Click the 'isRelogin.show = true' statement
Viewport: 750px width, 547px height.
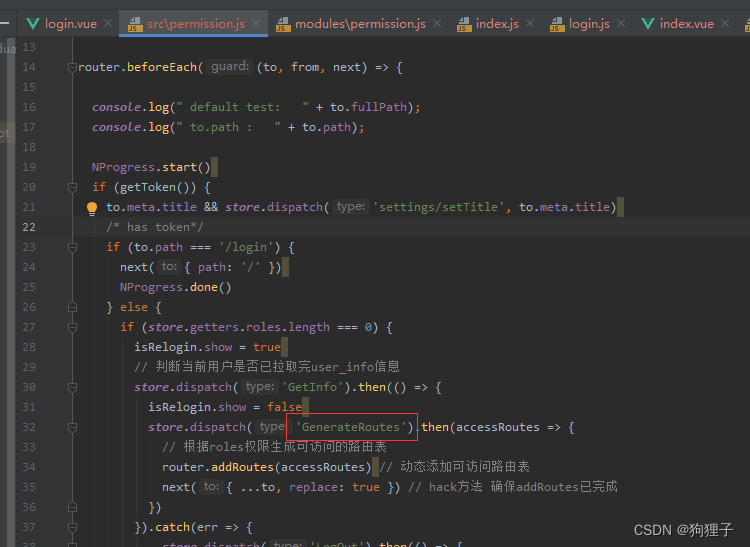coord(207,347)
